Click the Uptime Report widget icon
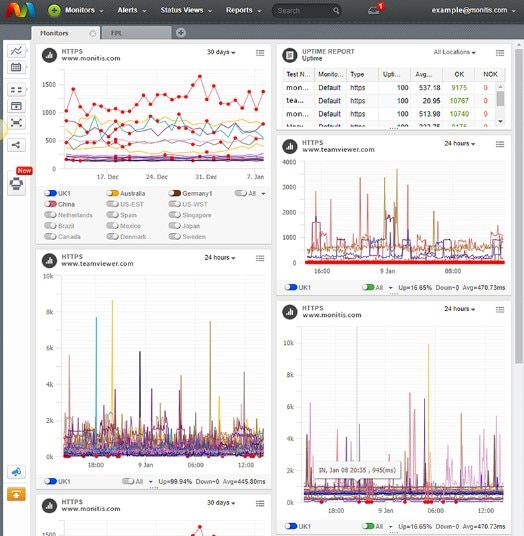The image size is (524, 536). pos(290,55)
